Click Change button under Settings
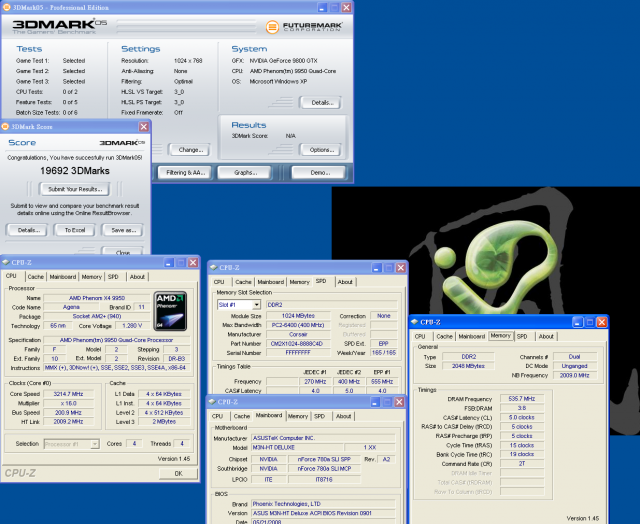Image resolution: width=640 pixels, height=524 pixels. [190, 150]
